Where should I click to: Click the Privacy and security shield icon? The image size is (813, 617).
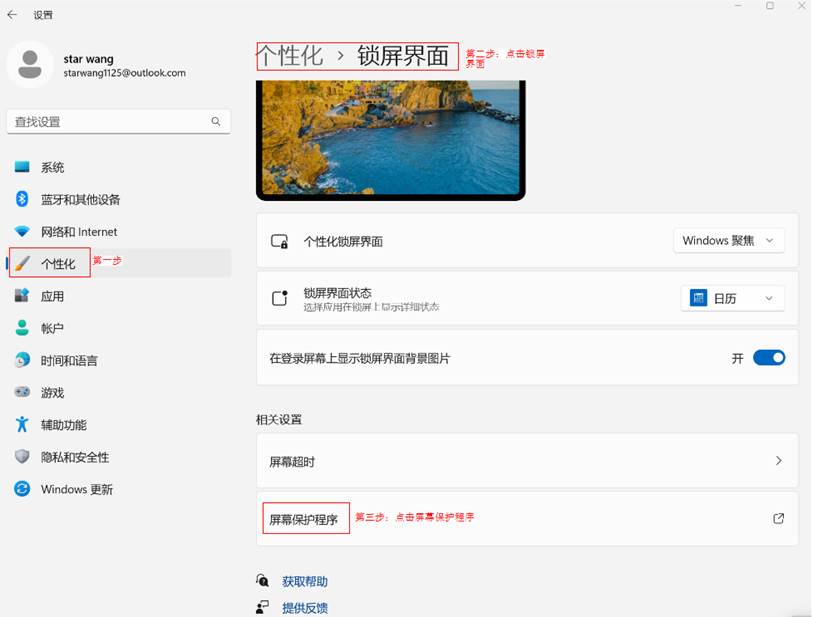pos(22,457)
